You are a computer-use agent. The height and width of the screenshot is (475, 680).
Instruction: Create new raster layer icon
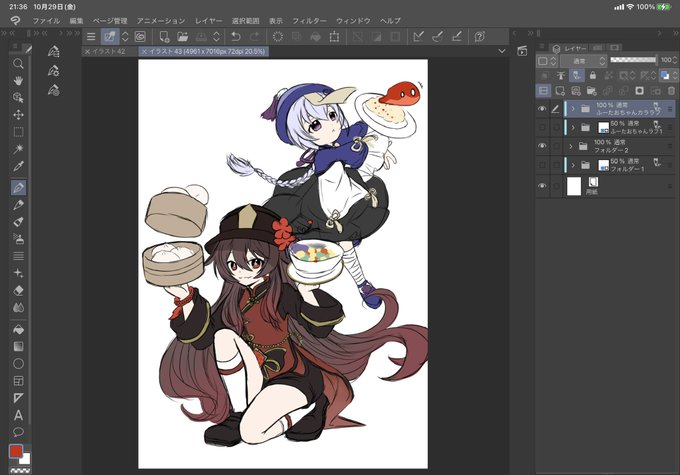tap(560, 91)
